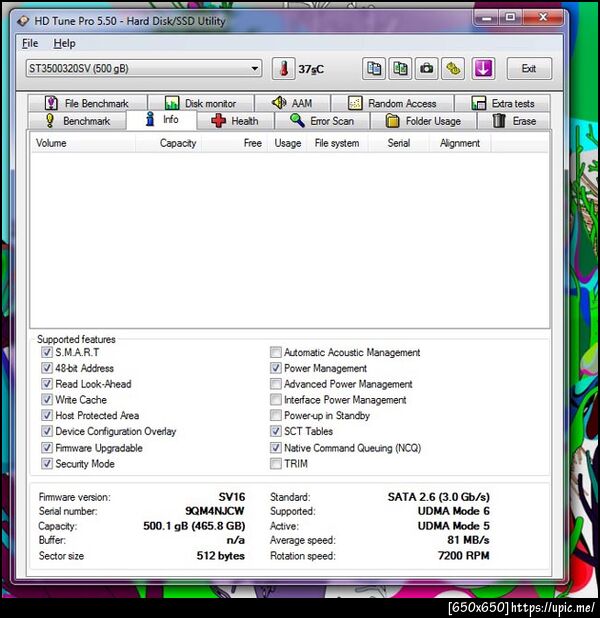Open the Help menu

[64, 43]
